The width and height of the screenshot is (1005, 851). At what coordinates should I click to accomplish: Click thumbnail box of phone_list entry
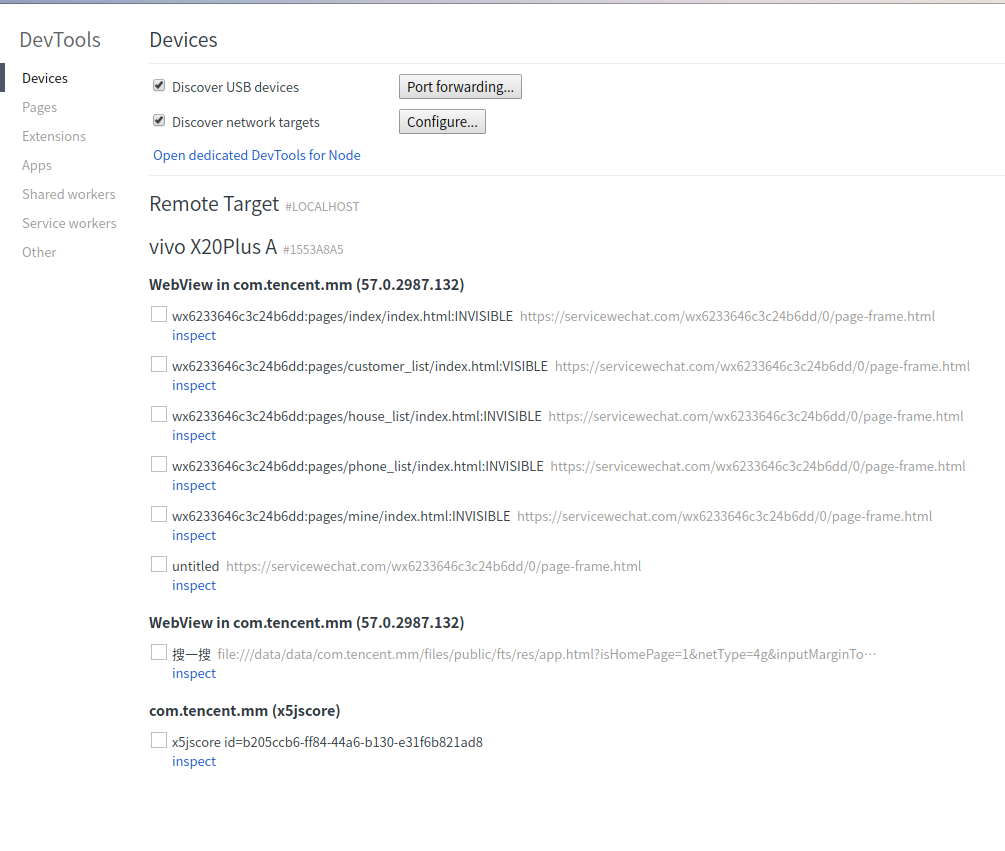159,464
